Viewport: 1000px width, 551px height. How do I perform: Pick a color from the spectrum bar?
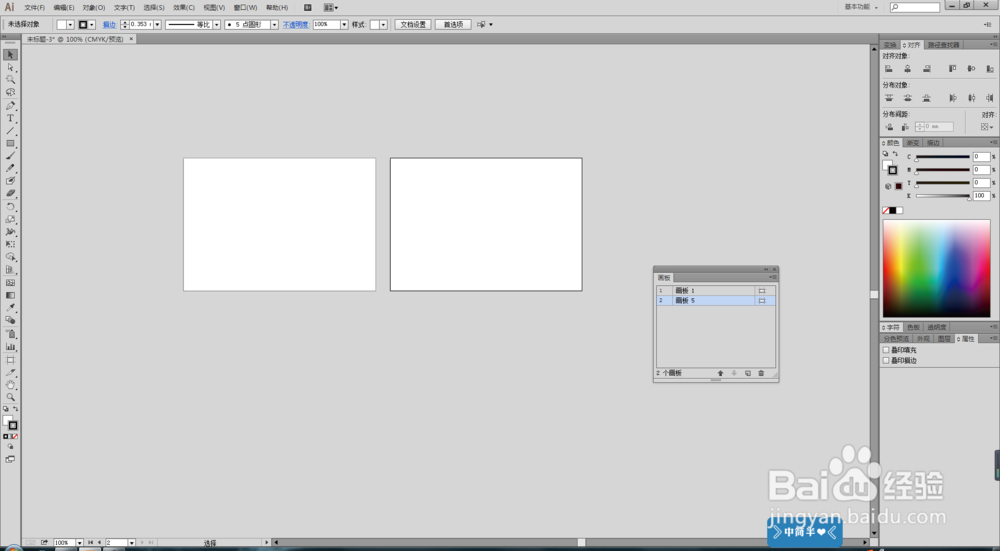[936, 268]
